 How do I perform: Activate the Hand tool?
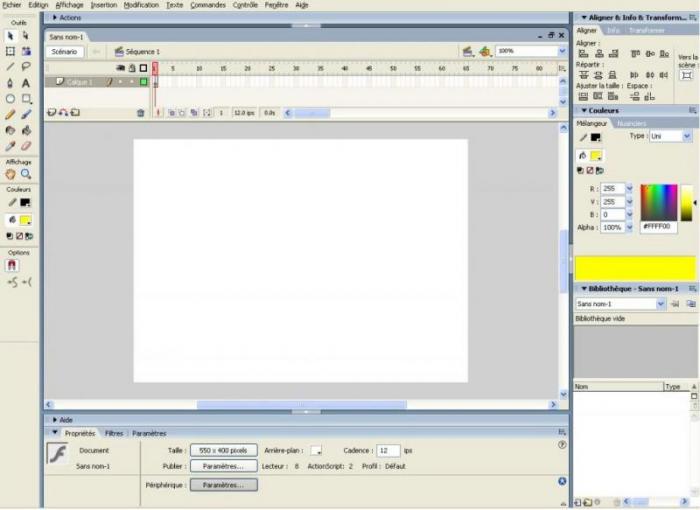(10, 174)
